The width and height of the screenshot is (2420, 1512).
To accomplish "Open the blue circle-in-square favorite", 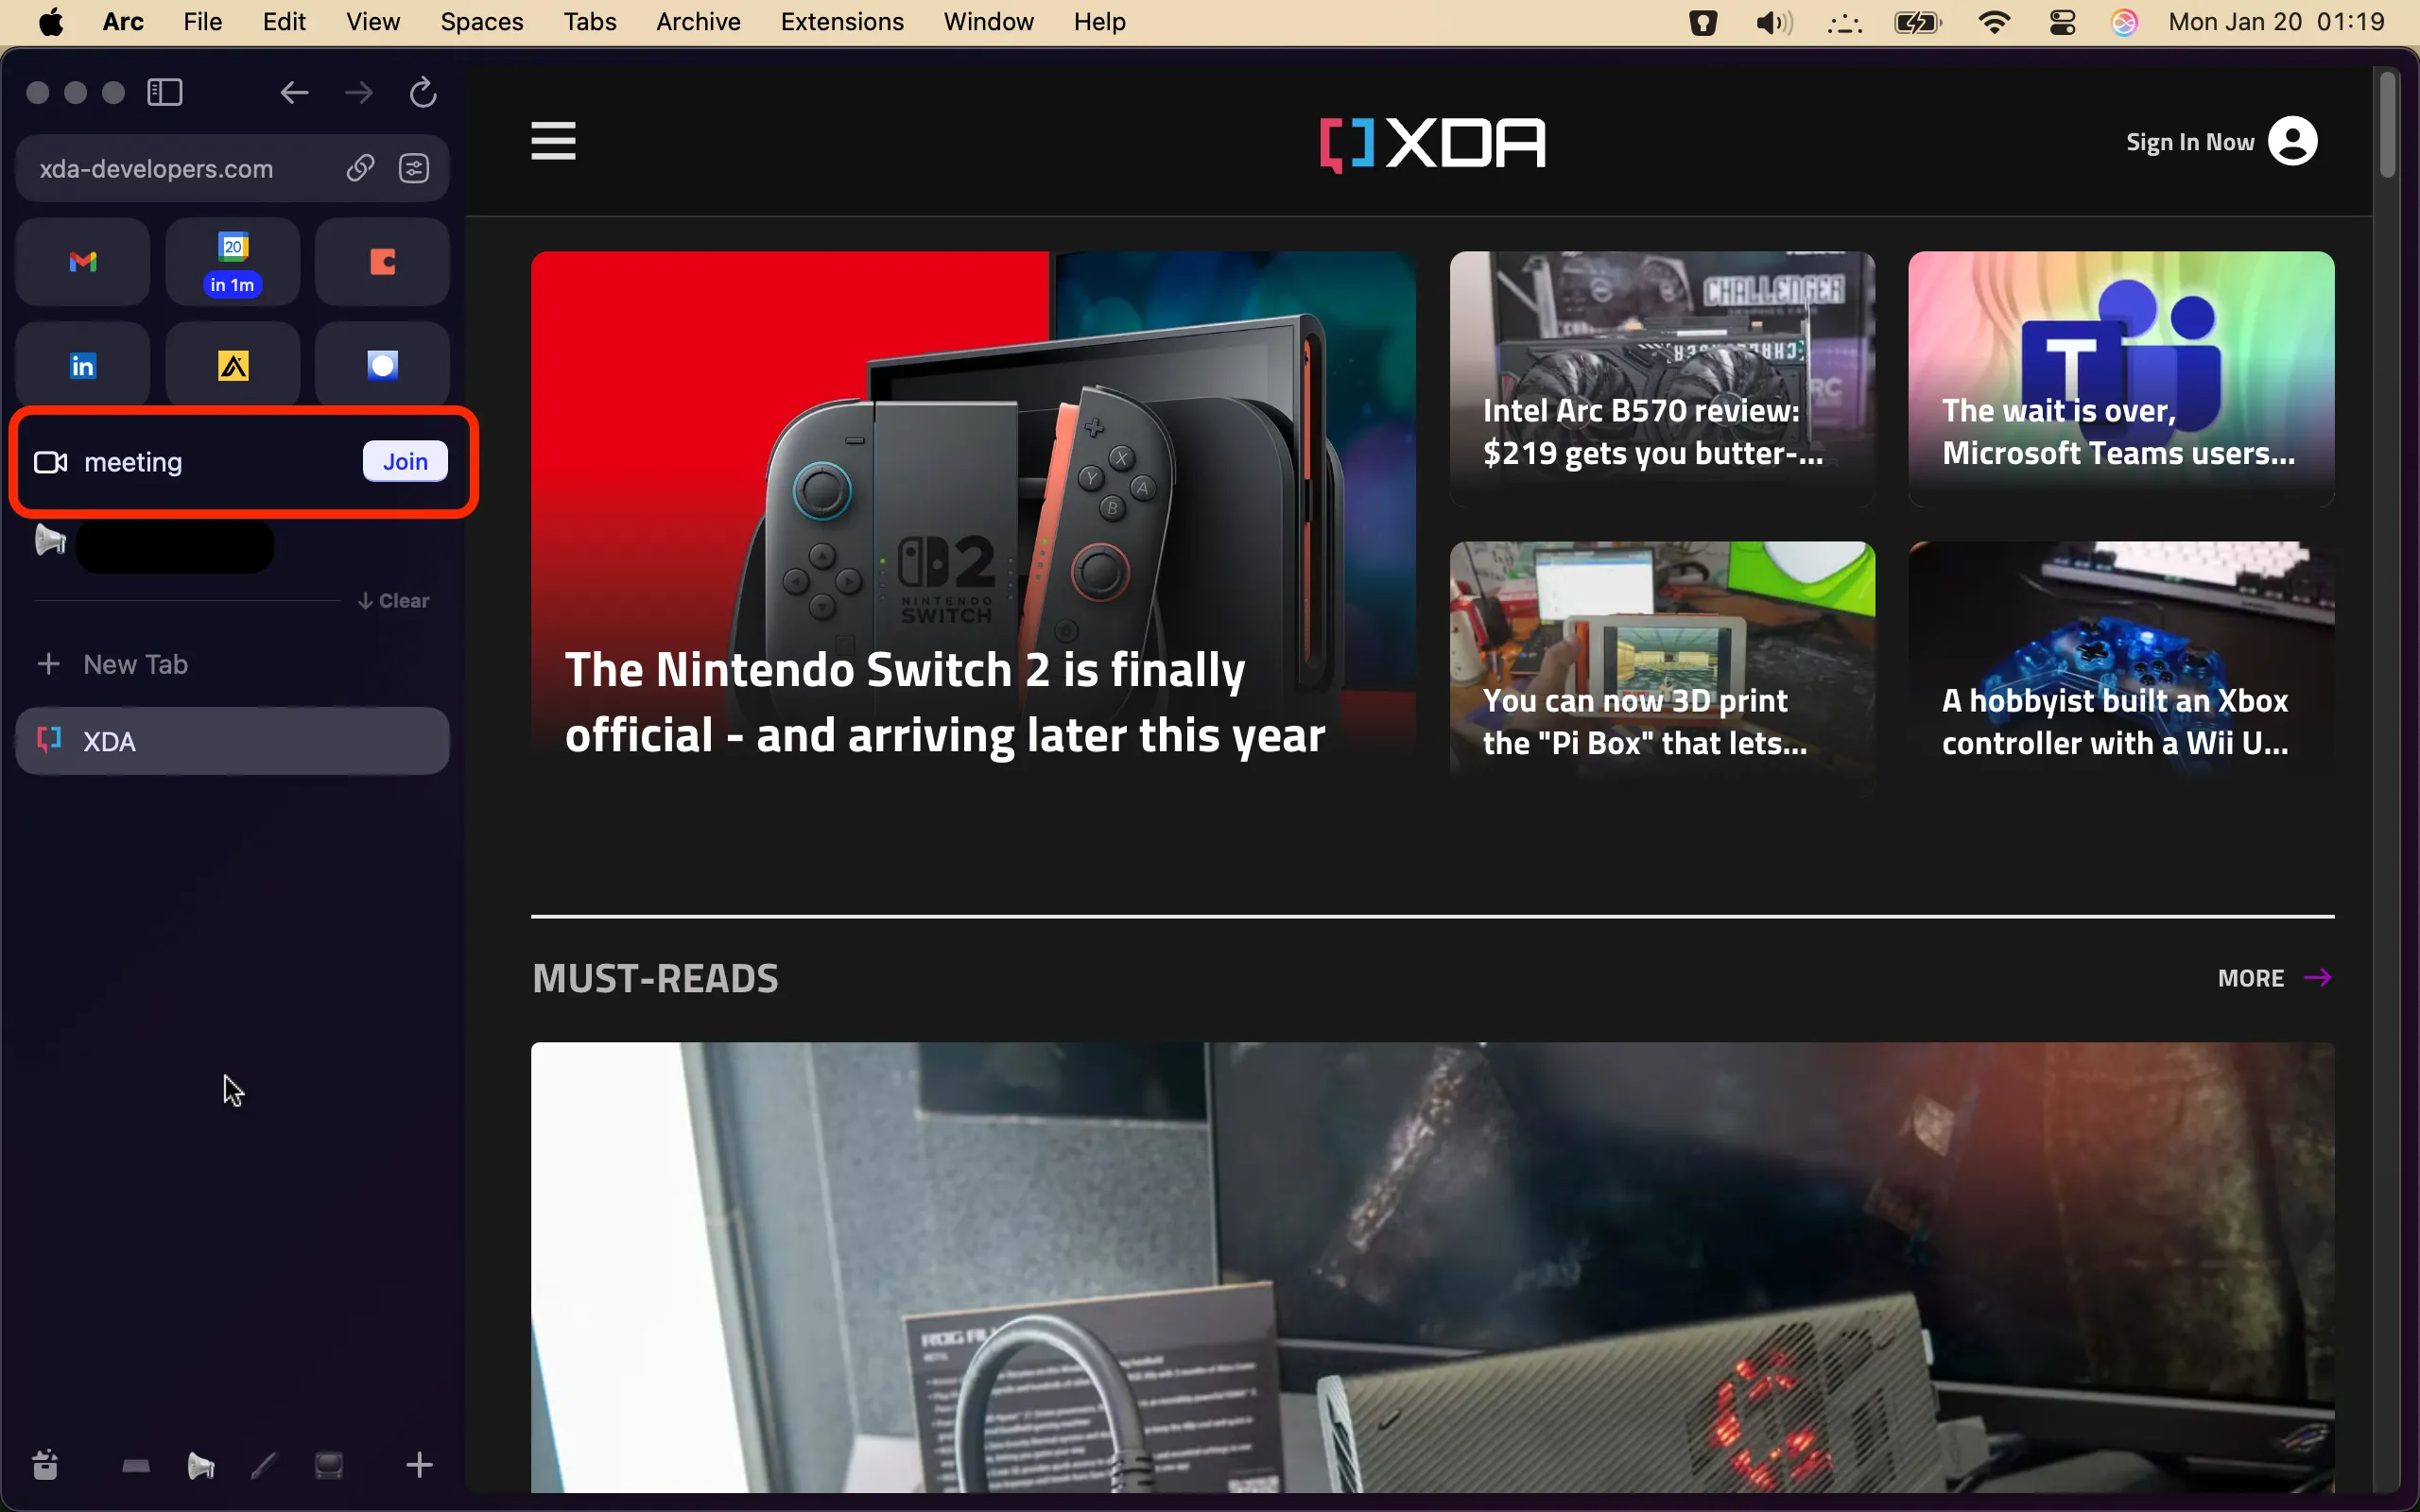I will 382,365.
